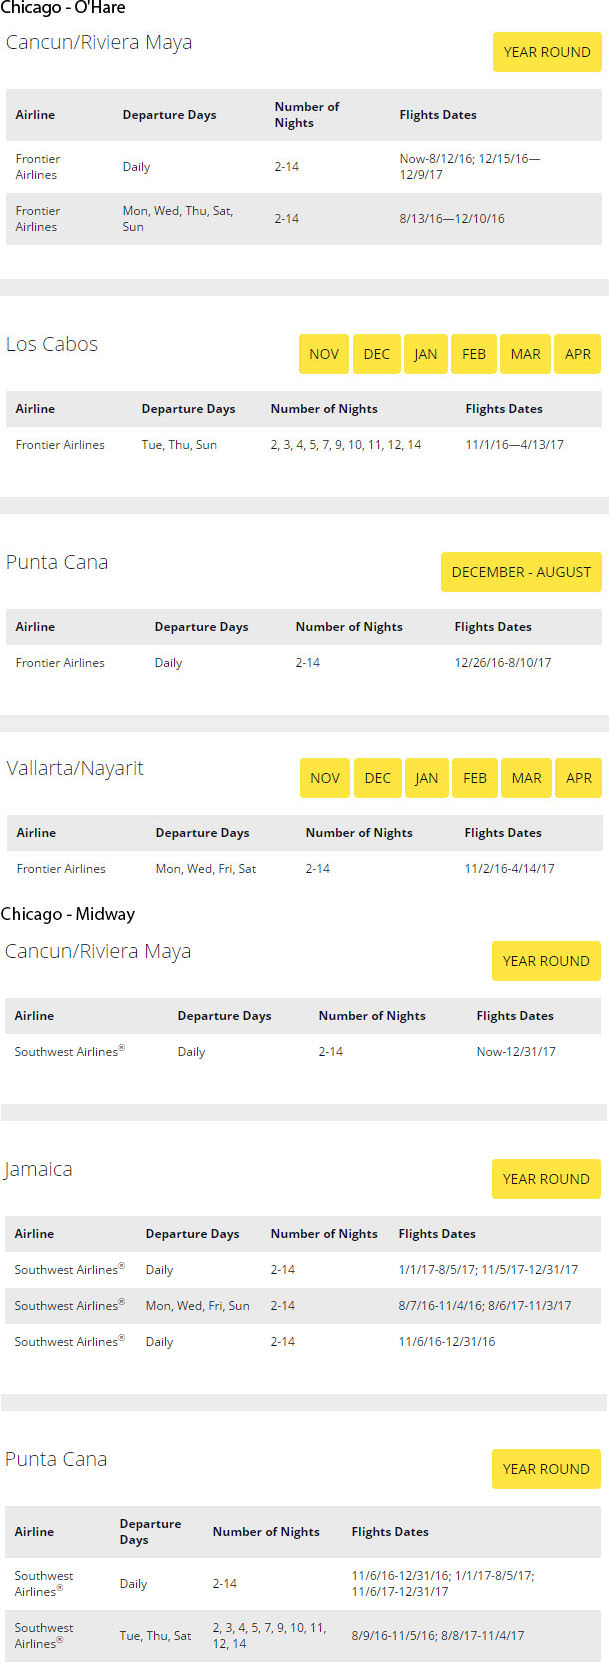The image size is (609, 1669).
Task: Choose JAN button under Los Cabos
Action: 426,354
